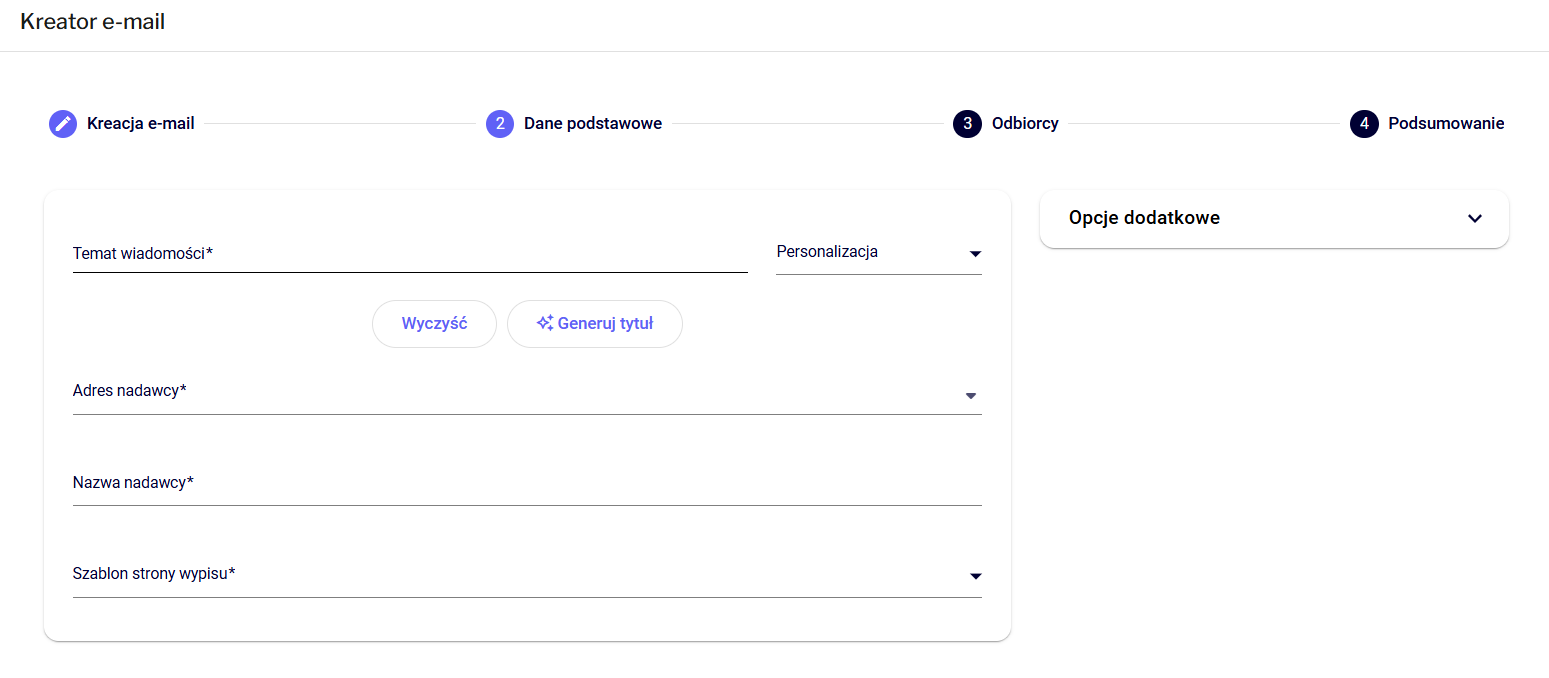Click the Opcje dodatkowe panel title
This screenshot has height=678, width=1549.
click(x=1144, y=218)
